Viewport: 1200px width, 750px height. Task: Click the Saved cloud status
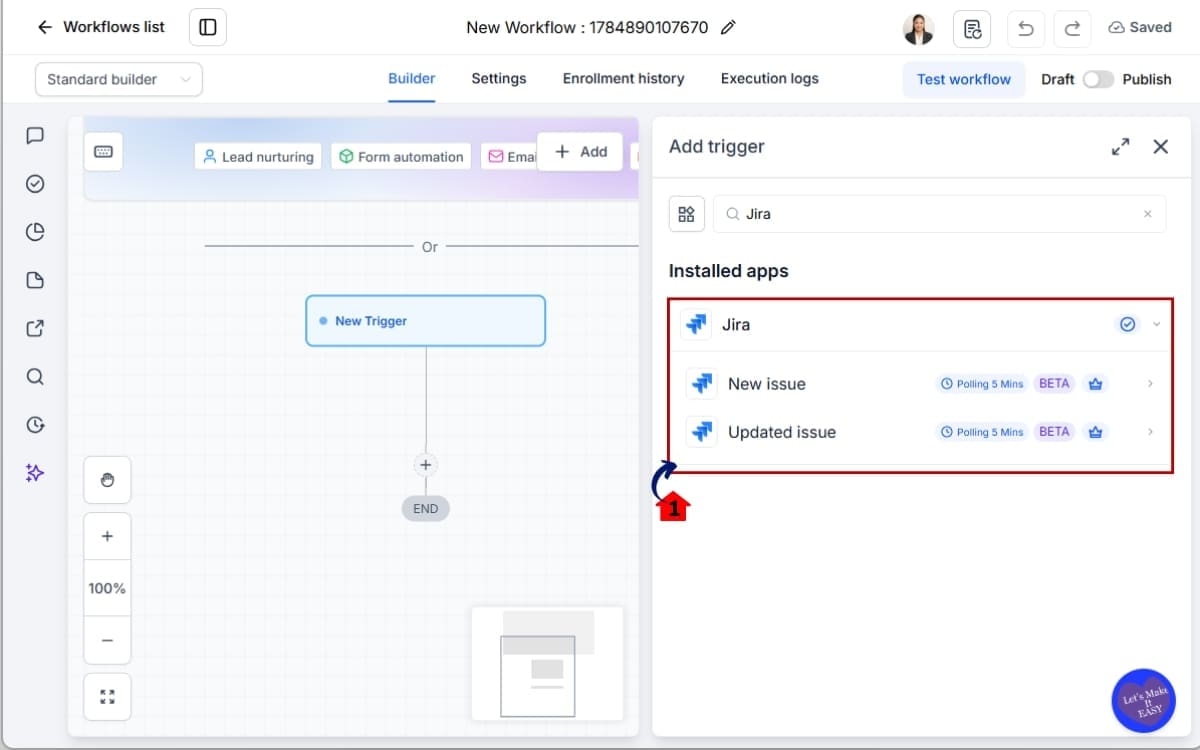1140,27
